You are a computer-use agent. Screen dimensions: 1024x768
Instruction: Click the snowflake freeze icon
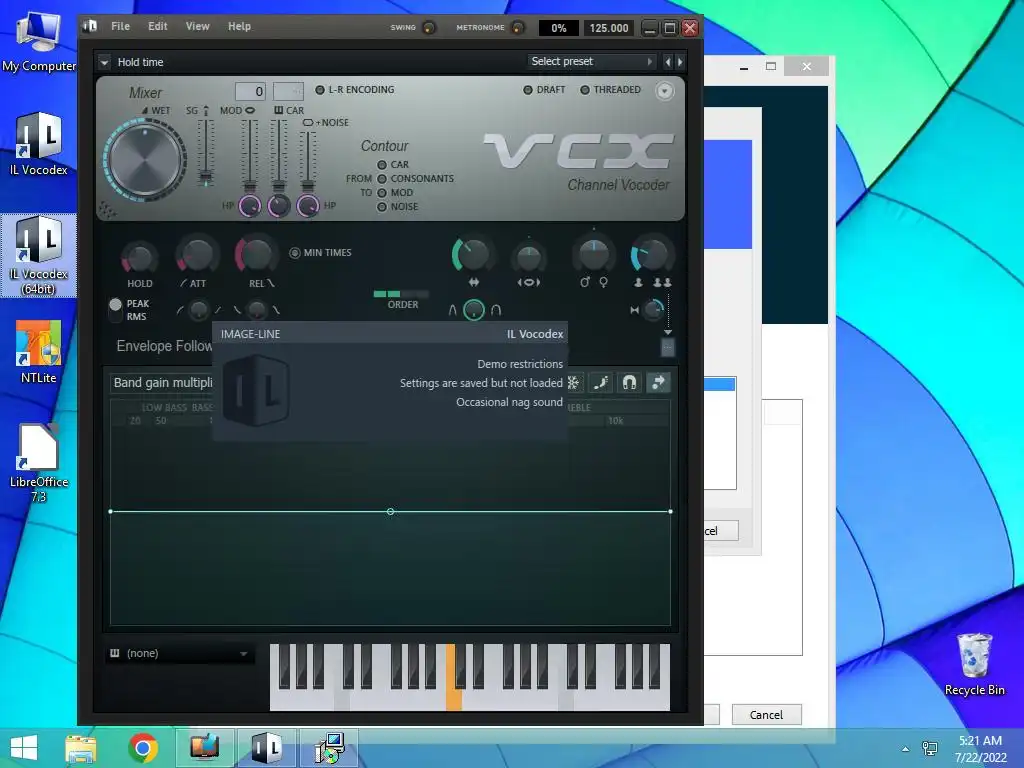(573, 383)
